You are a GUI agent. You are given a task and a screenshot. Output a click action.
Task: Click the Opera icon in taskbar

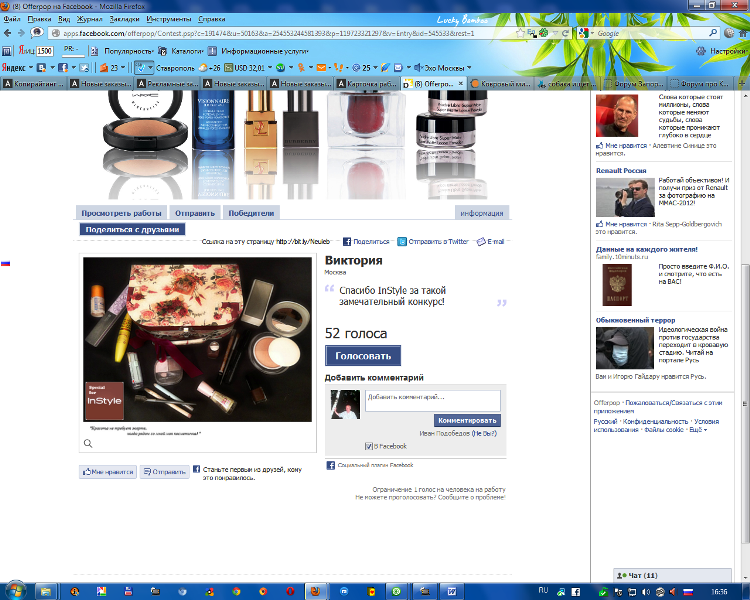(x=290, y=591)
